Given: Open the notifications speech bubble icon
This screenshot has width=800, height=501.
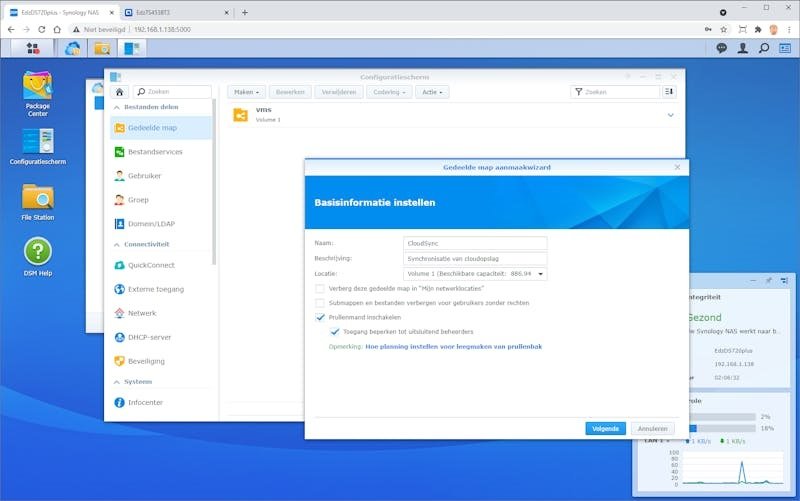Looking at the screenshot, I should tap(721, 48).
